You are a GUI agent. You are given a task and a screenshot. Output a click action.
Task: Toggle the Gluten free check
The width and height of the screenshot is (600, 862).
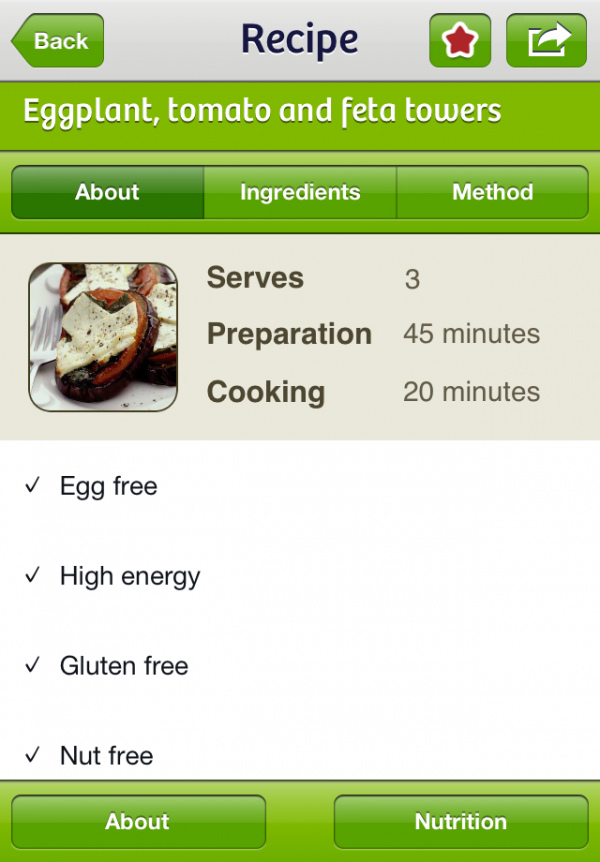pos(33,663)
